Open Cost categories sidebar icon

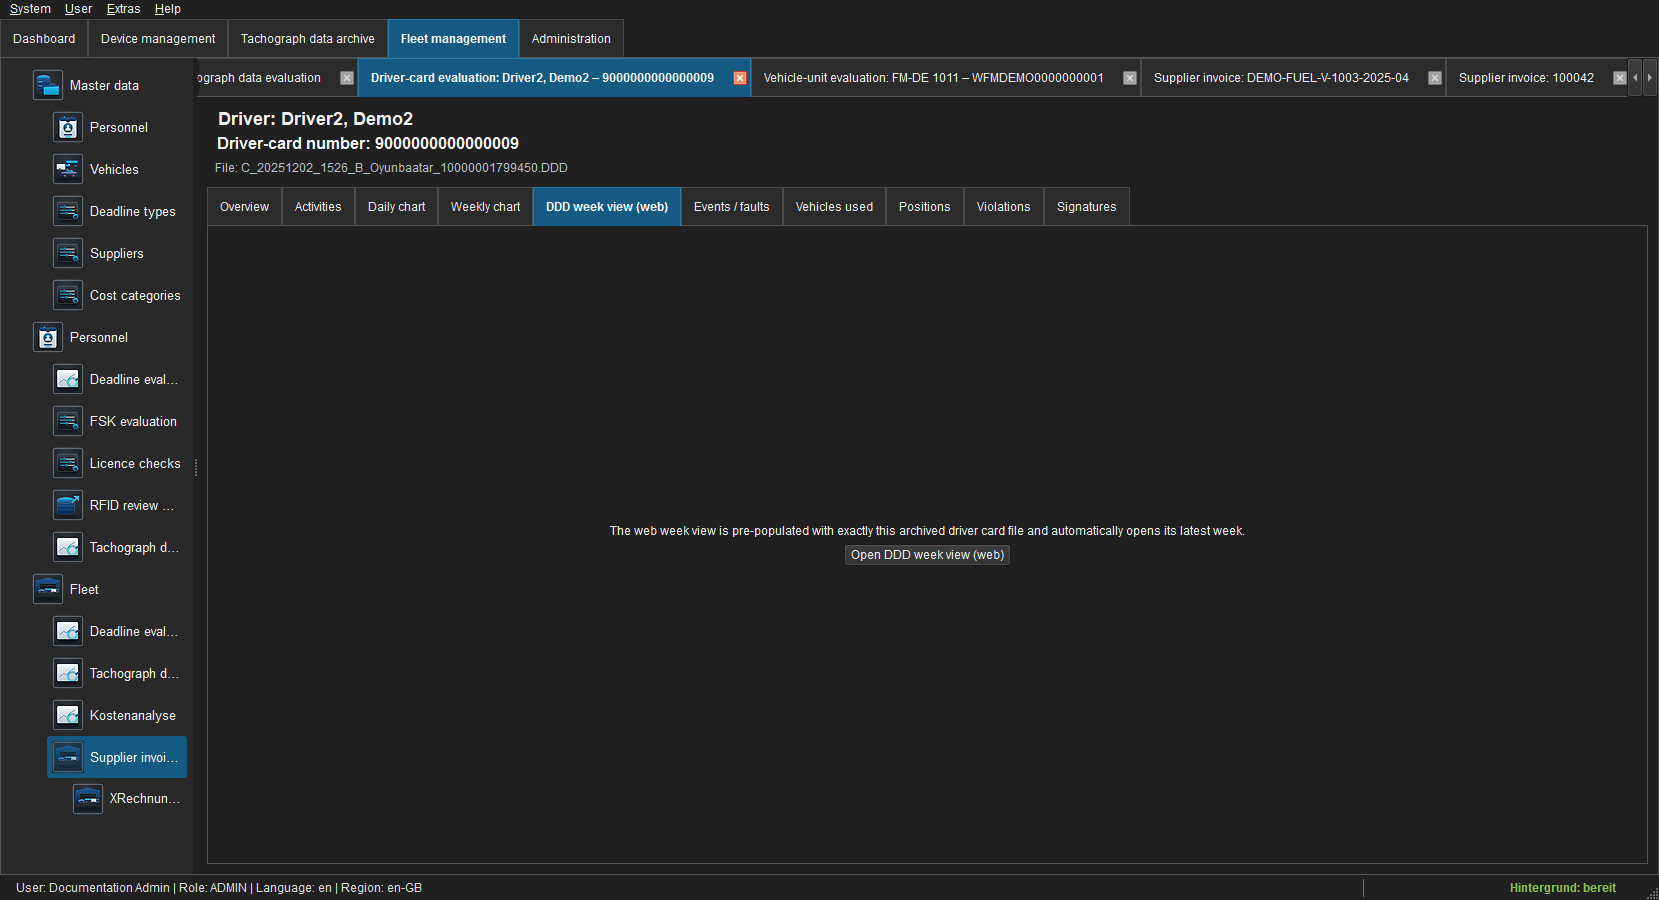point(67,295)
